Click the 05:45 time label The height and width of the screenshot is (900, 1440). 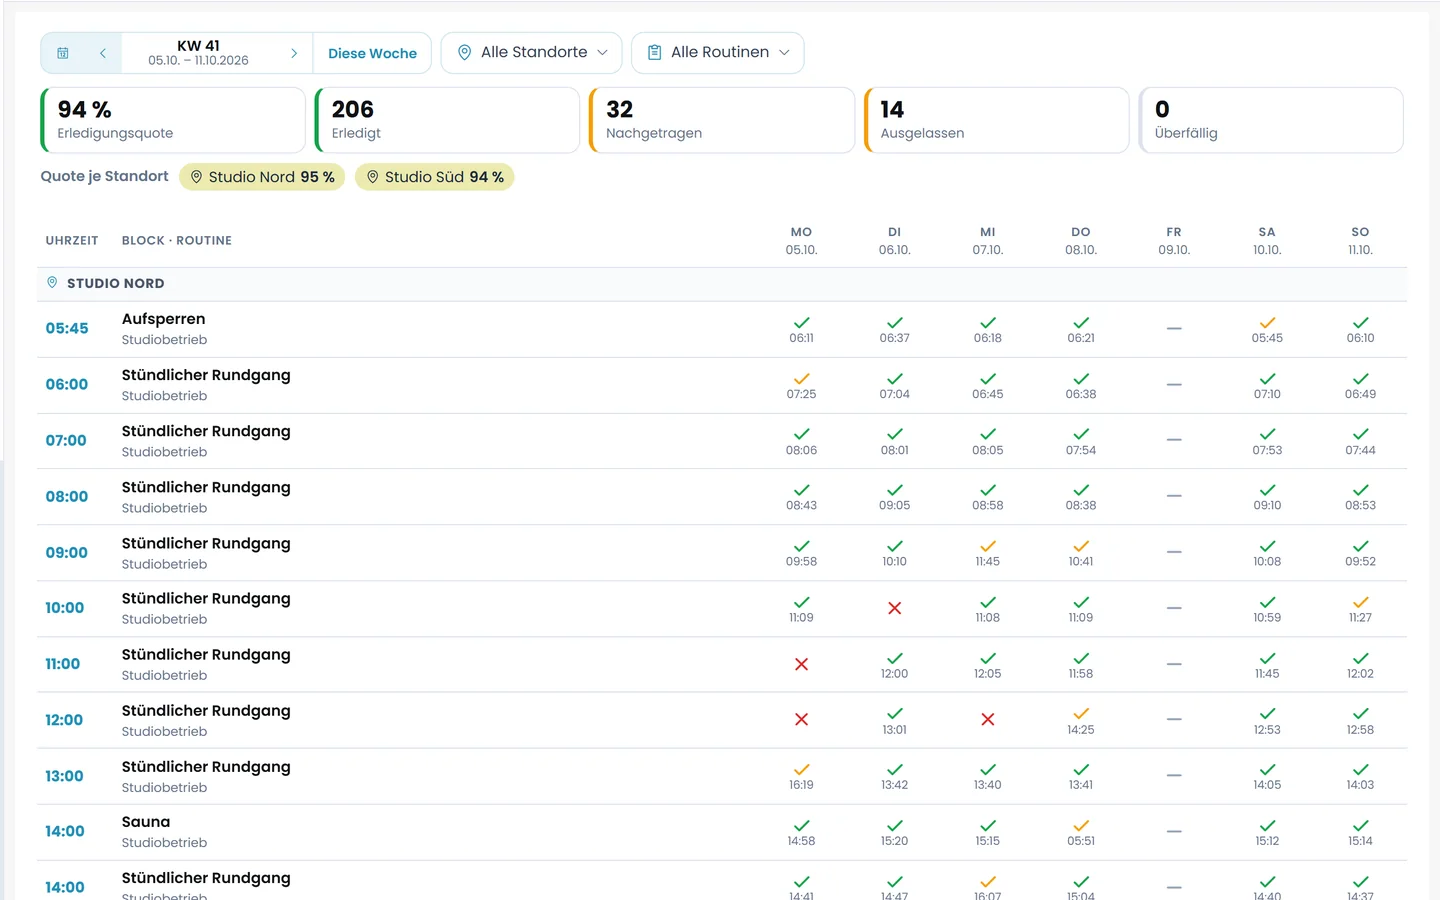coord(67,329)
